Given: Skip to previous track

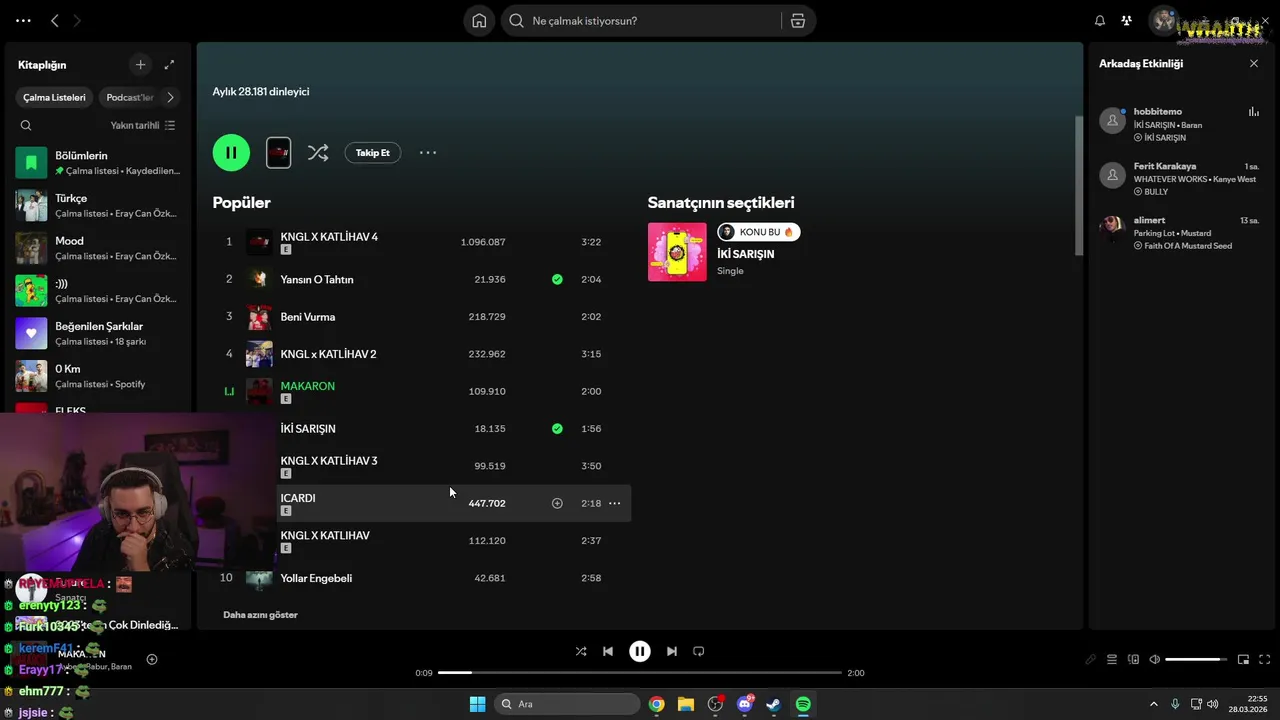Looking at the screenshot, I should point(608,651).
